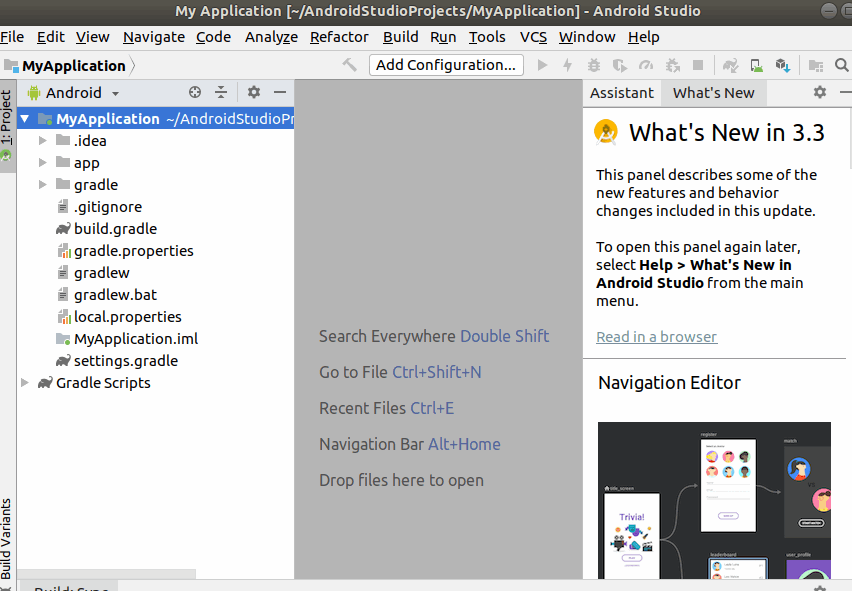Viewport: 852px width, 591px height.
Task: Open the AVD Manager icon
Action: [756, 65]
